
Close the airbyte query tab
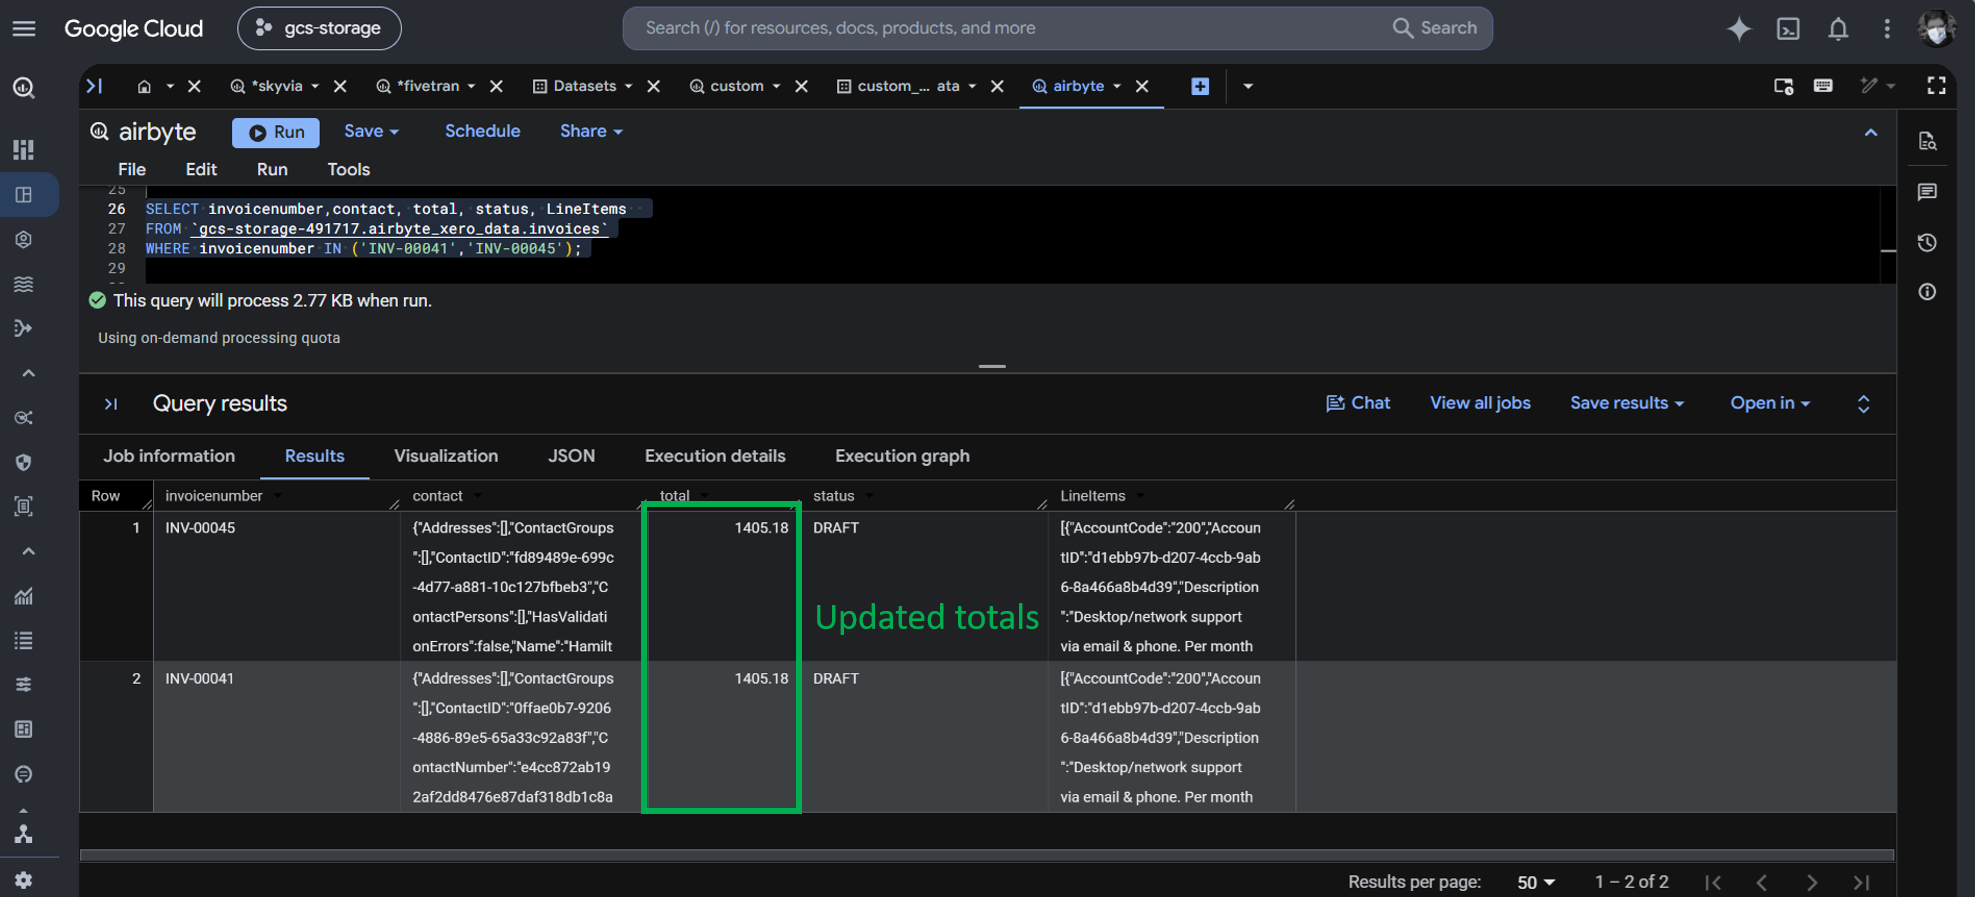pyautogui.click(x=1142, y=86)
